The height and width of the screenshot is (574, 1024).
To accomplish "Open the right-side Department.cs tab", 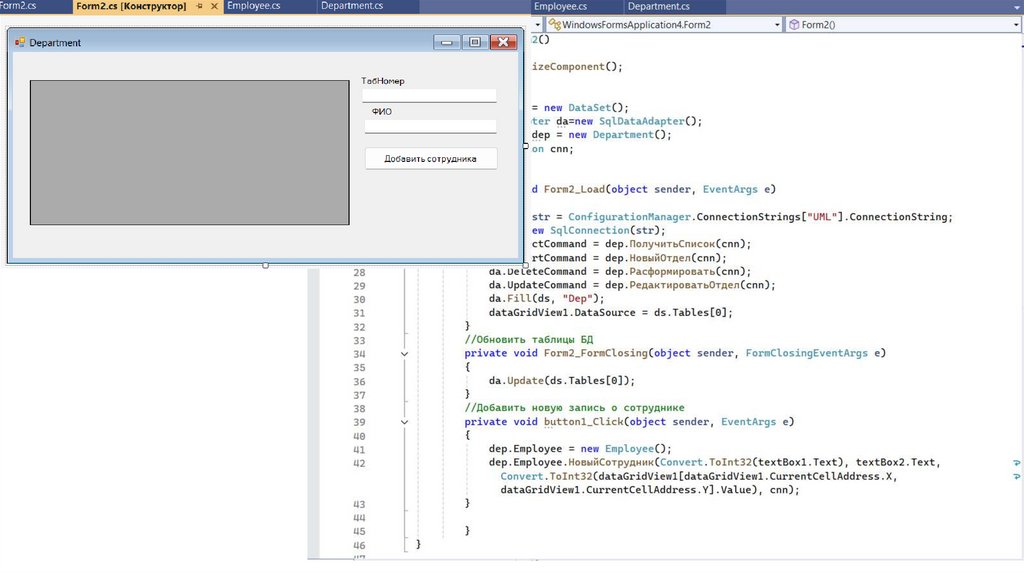I will point(658,7).
